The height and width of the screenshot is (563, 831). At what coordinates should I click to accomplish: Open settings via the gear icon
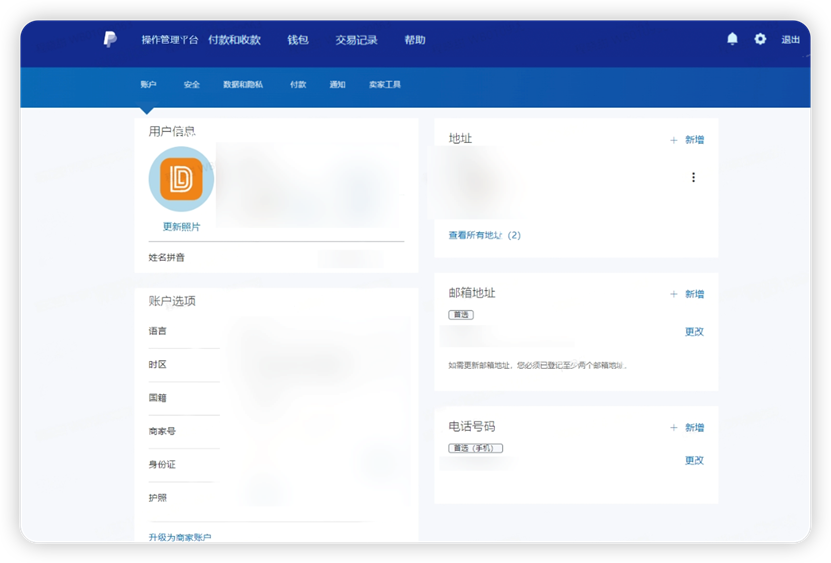click(x=760, y=39)
